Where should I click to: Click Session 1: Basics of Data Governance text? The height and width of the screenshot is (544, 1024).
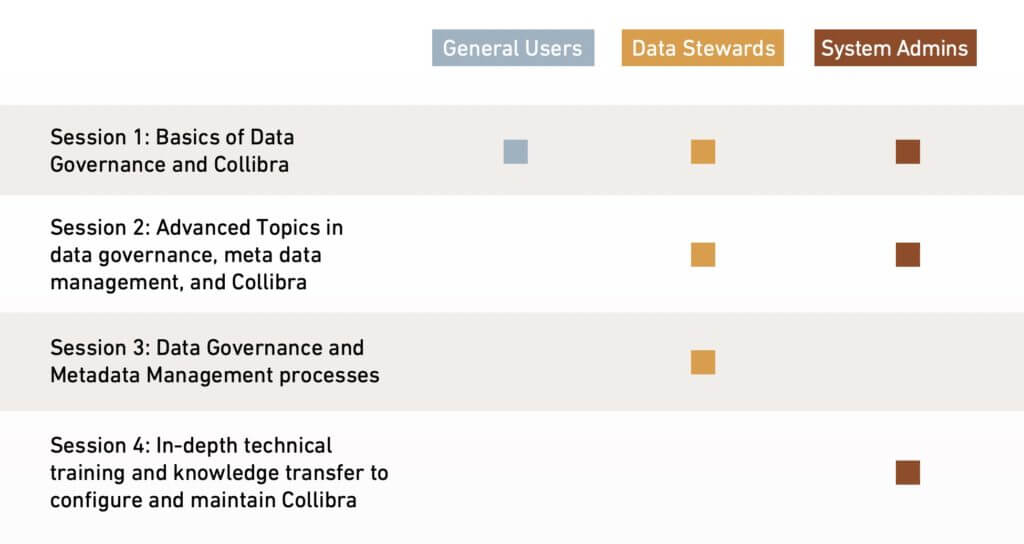point(172,151)
